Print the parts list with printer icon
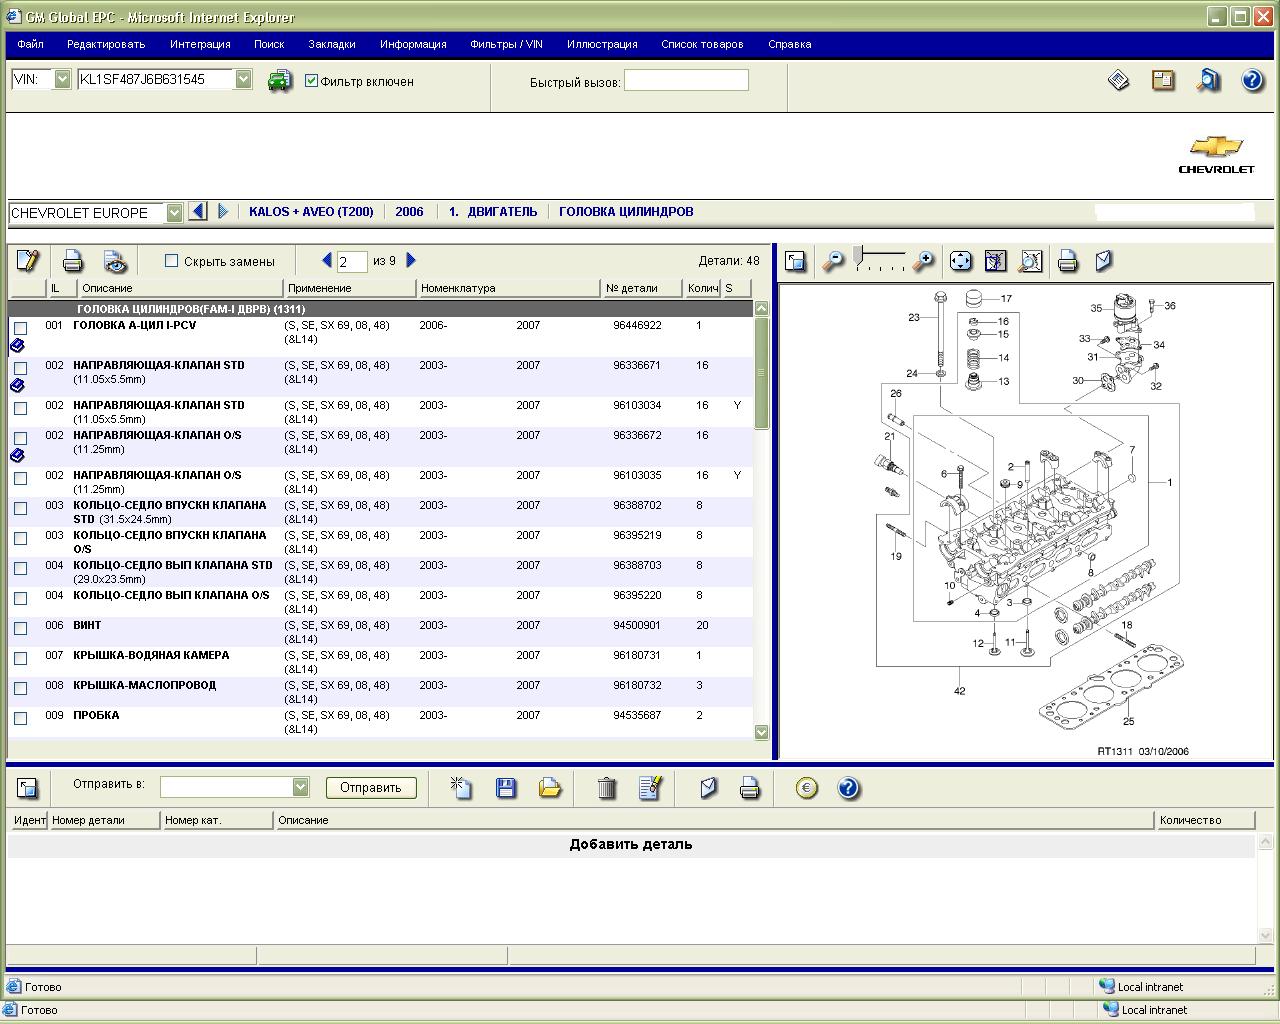Screen dimensions: 1280x1024 (x=72, y=262)
